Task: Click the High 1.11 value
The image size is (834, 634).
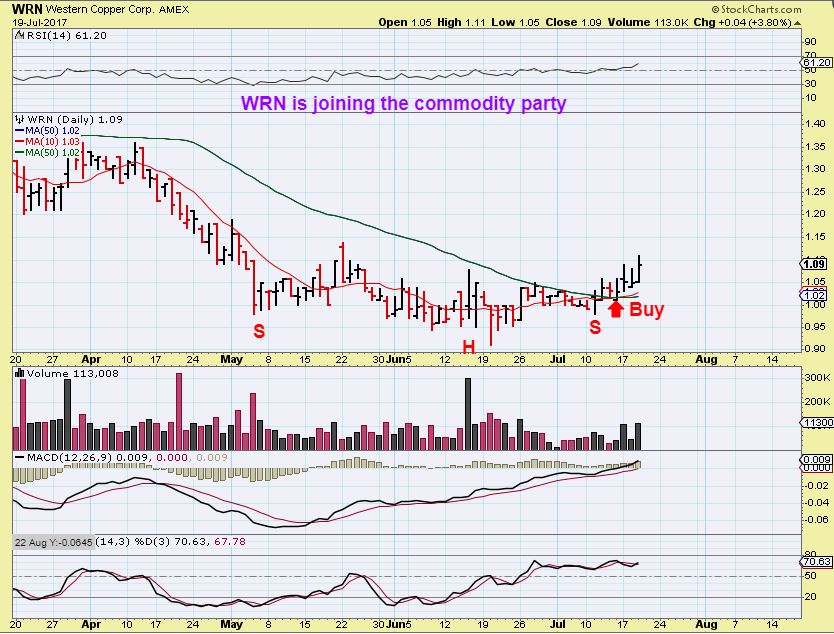Action: point(461,22)
